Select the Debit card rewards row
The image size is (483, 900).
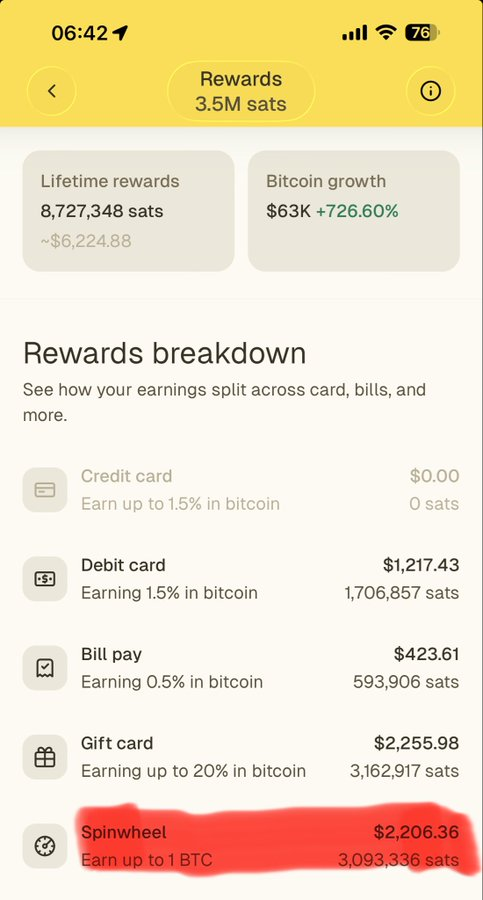pos(241,579)
